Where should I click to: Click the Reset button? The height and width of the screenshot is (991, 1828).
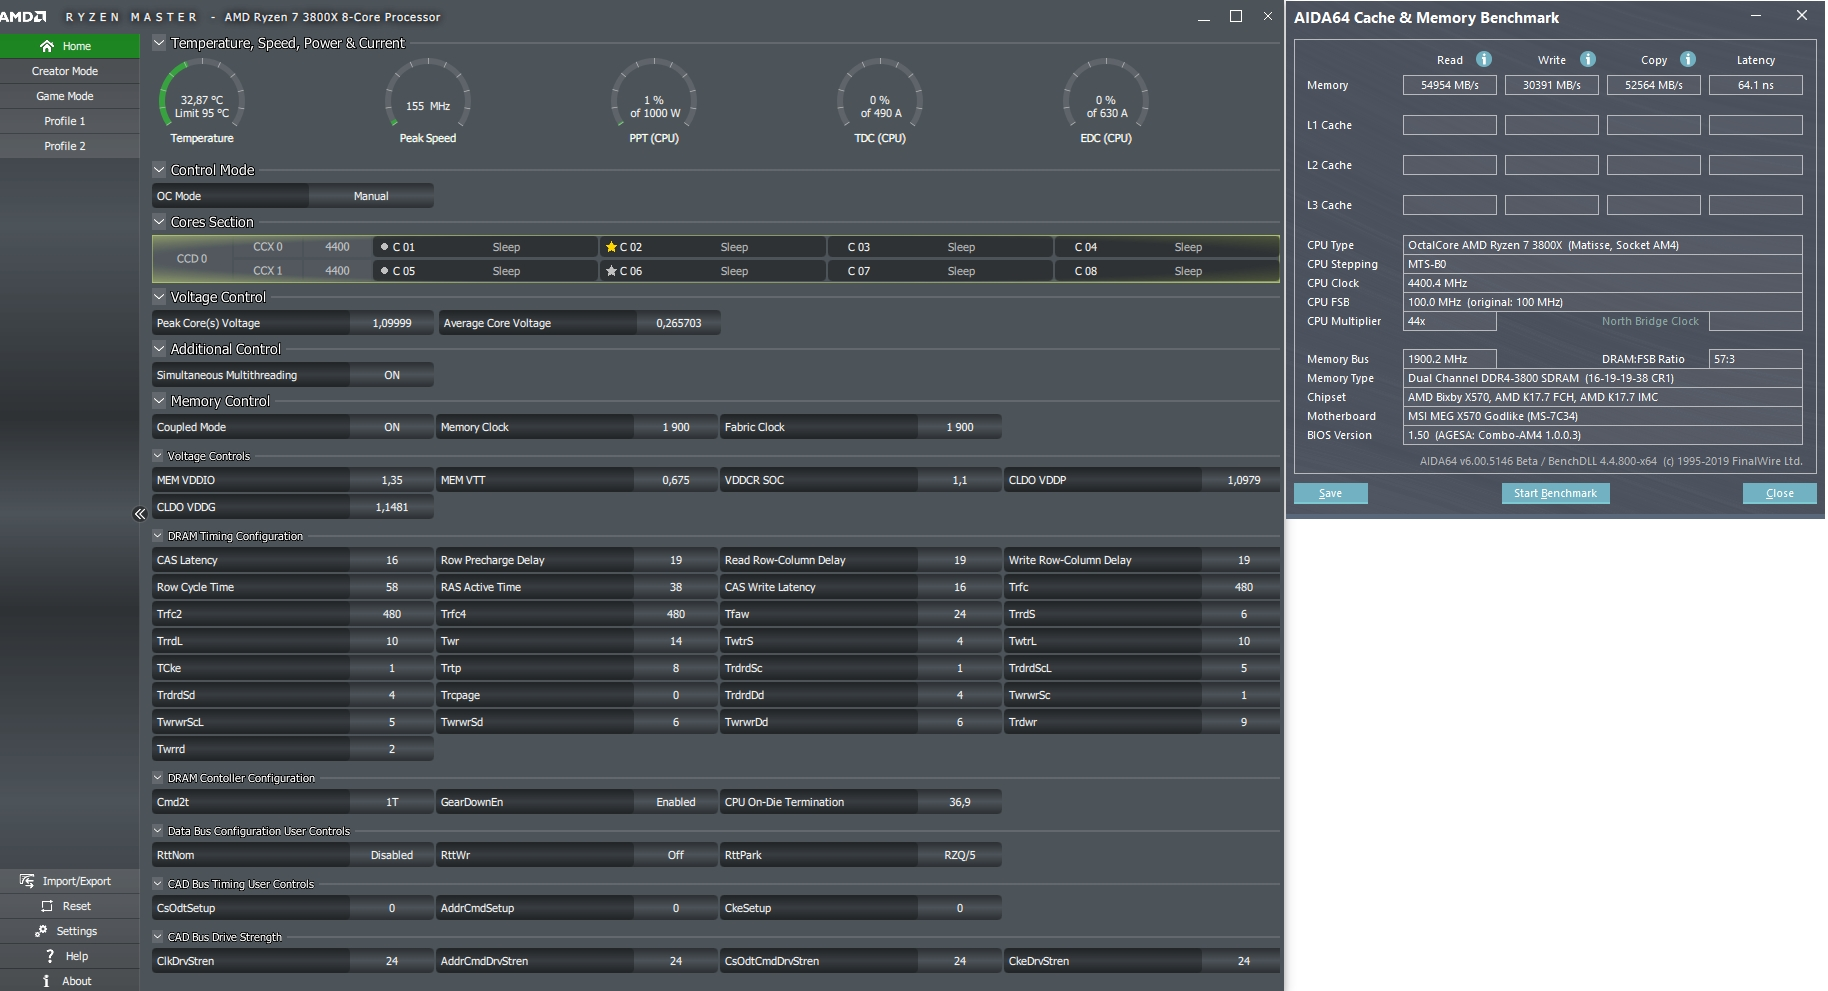click(70, 906)
